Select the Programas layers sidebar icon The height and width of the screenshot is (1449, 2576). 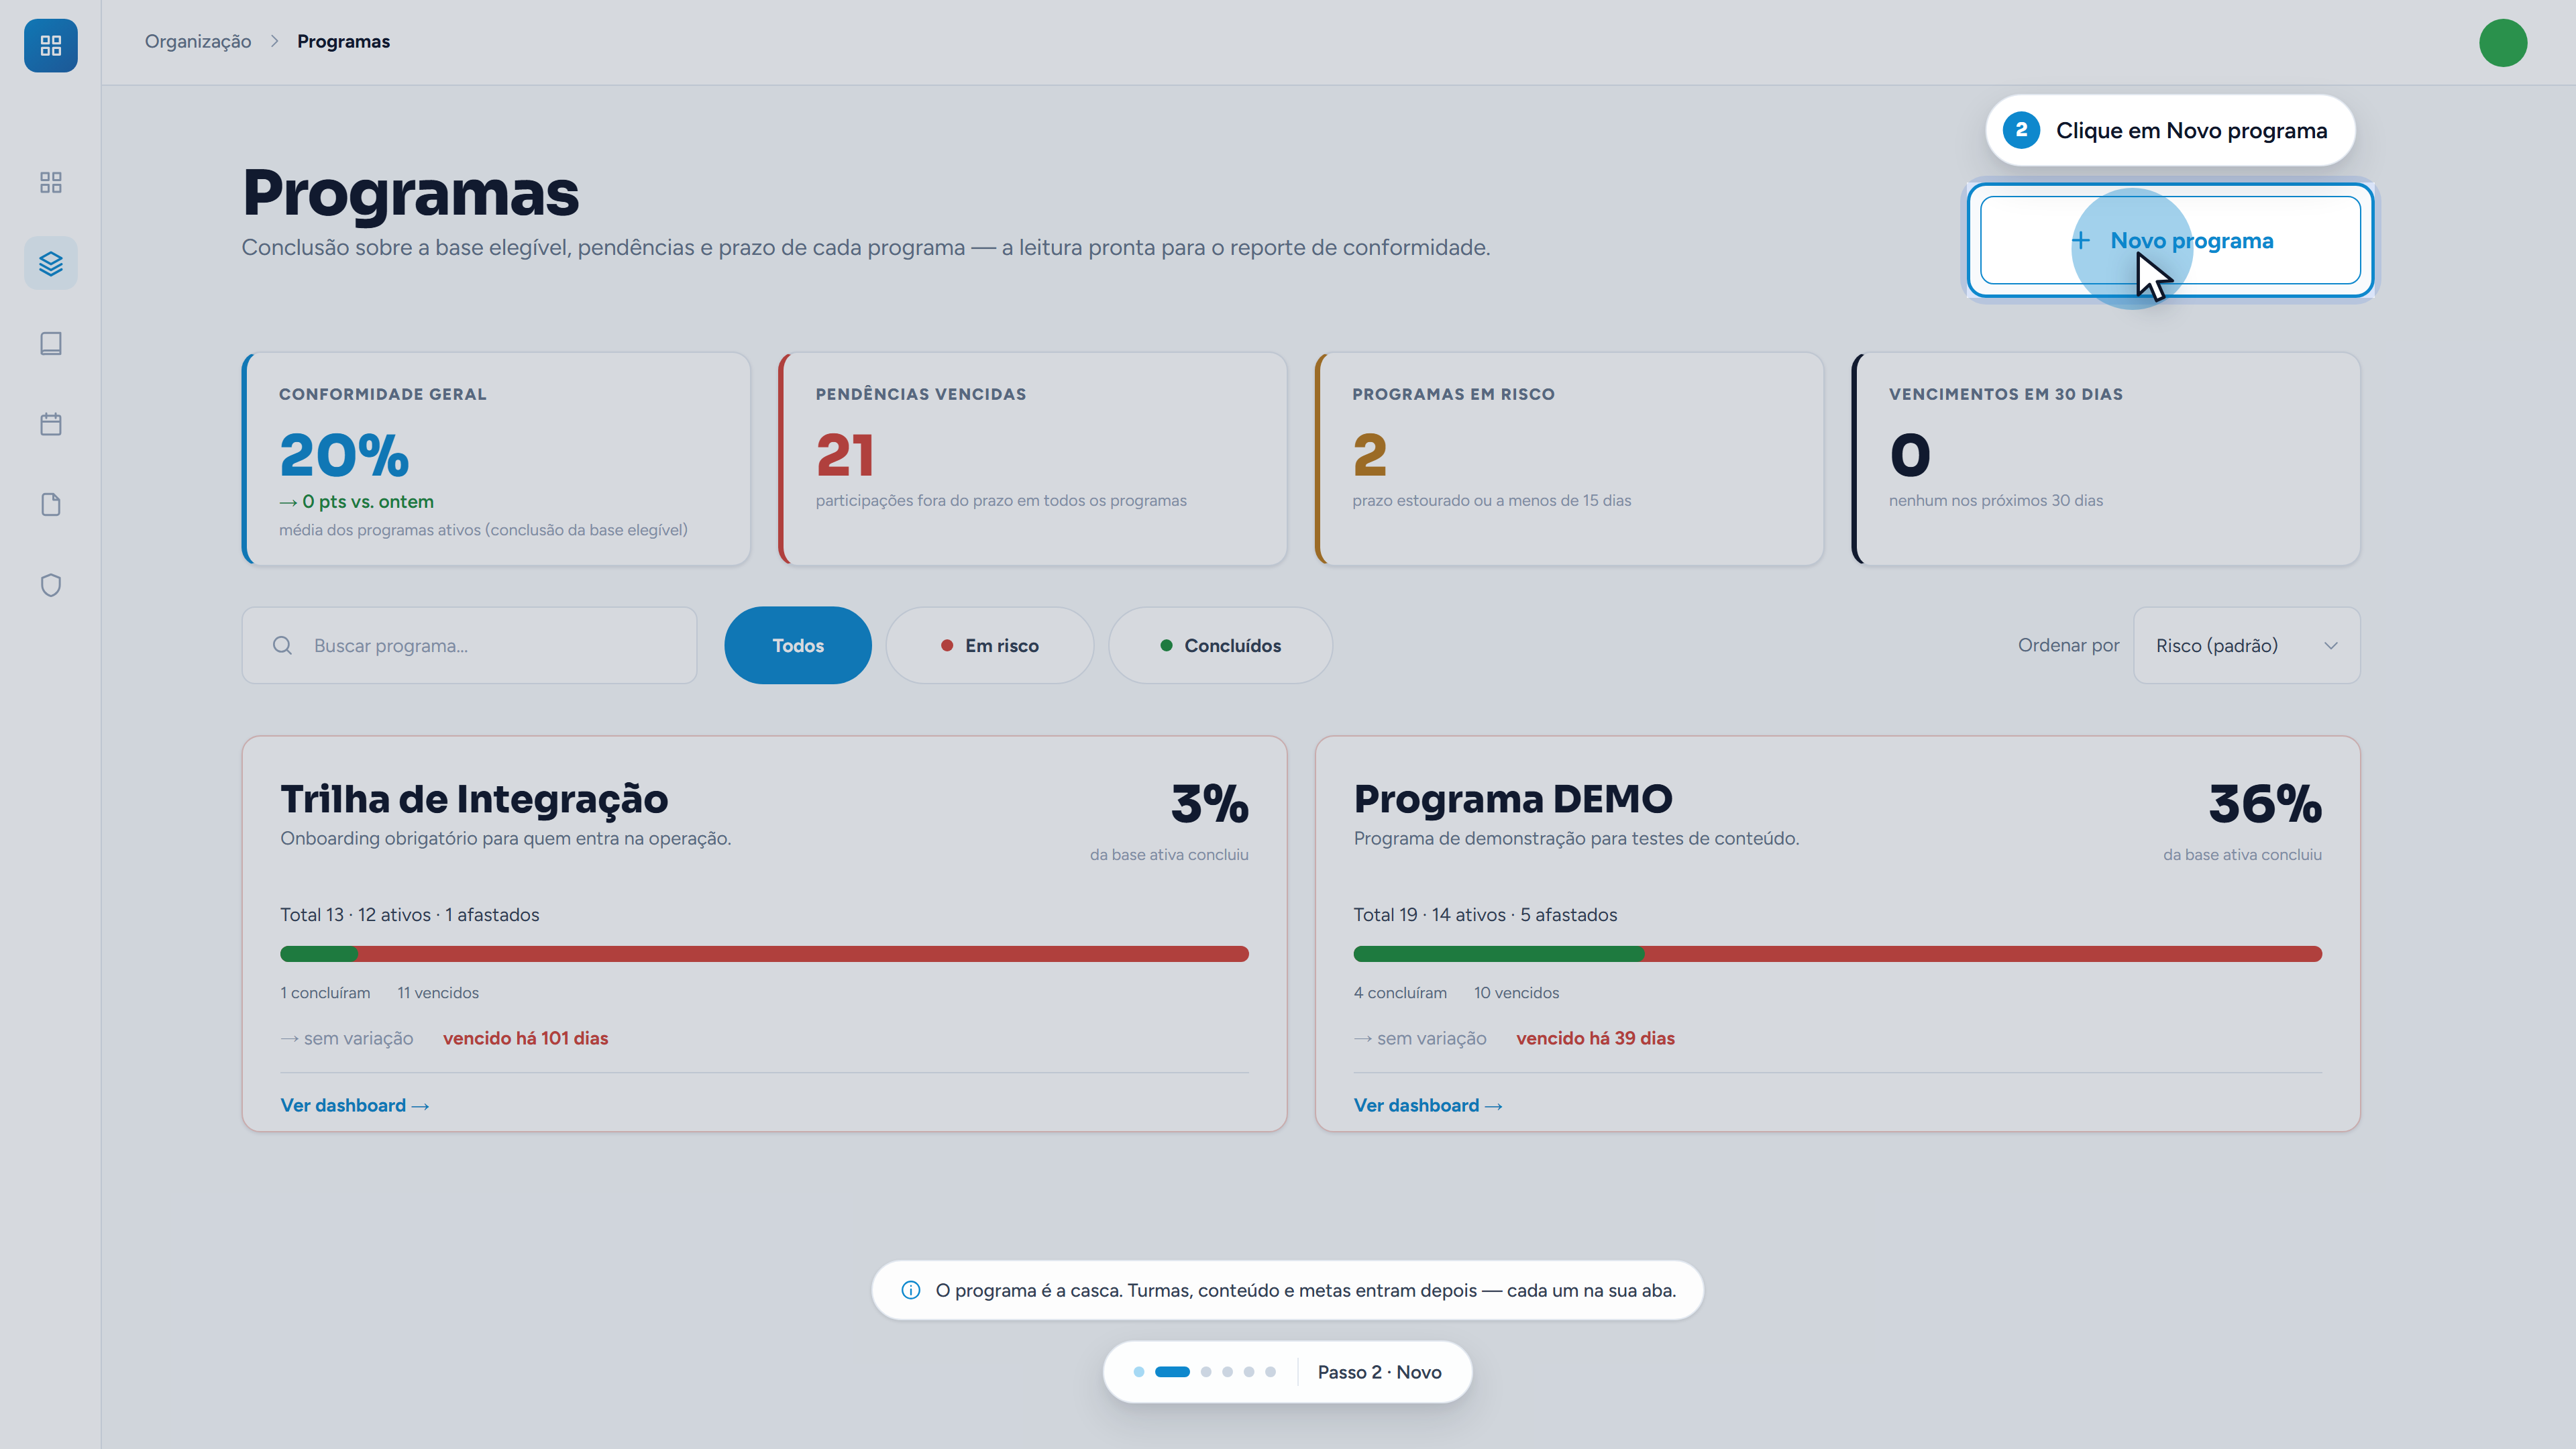tap(51, 263)
